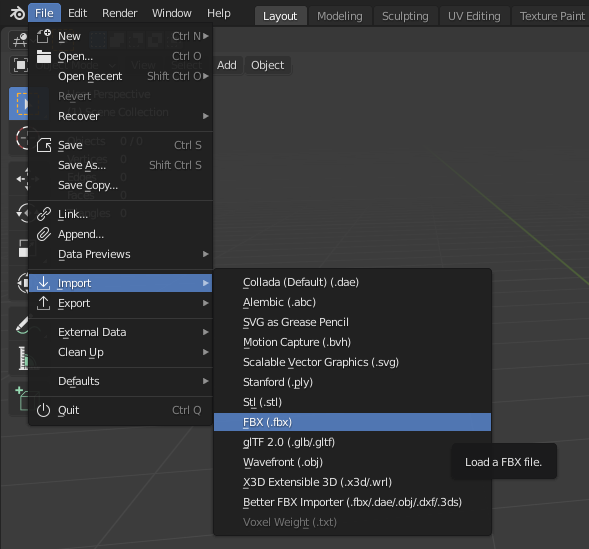Viewport: 589px width, 549px height.
Task: Open the Render menu
Action: point(119,14)
